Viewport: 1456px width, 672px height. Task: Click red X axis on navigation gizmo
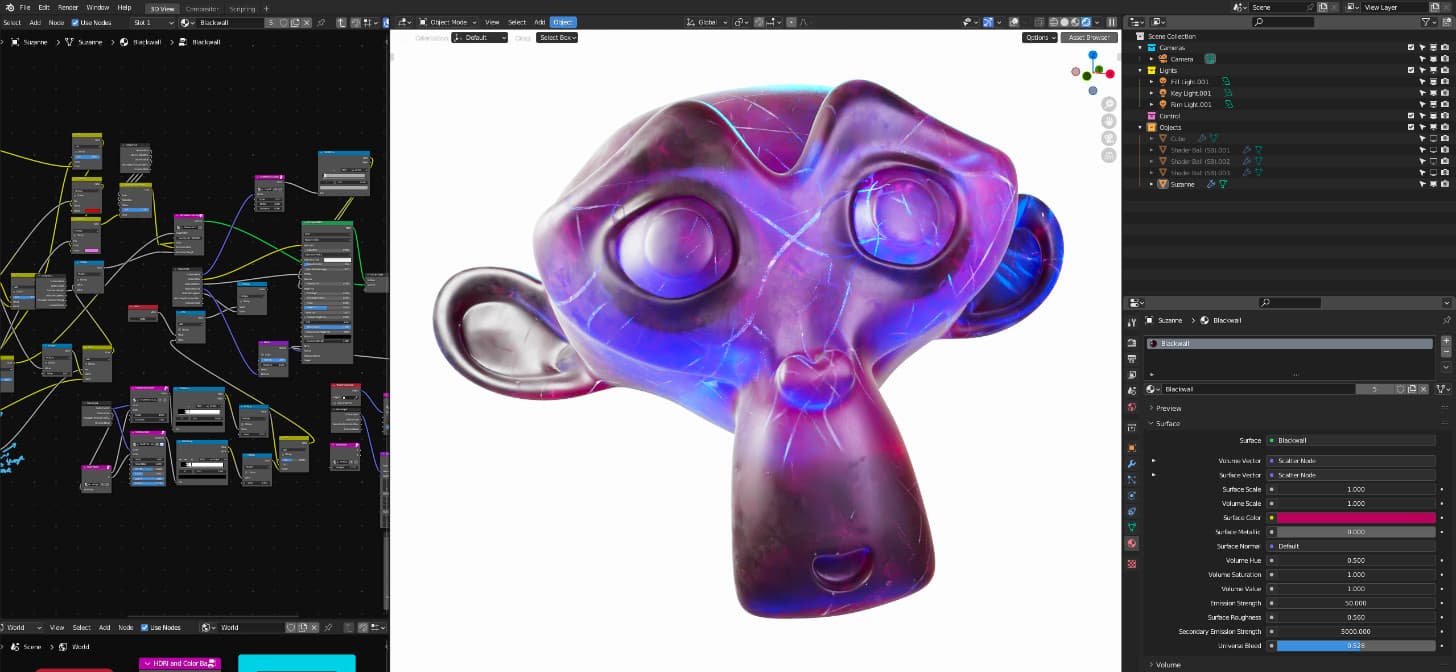click(x=1110, y=72)
